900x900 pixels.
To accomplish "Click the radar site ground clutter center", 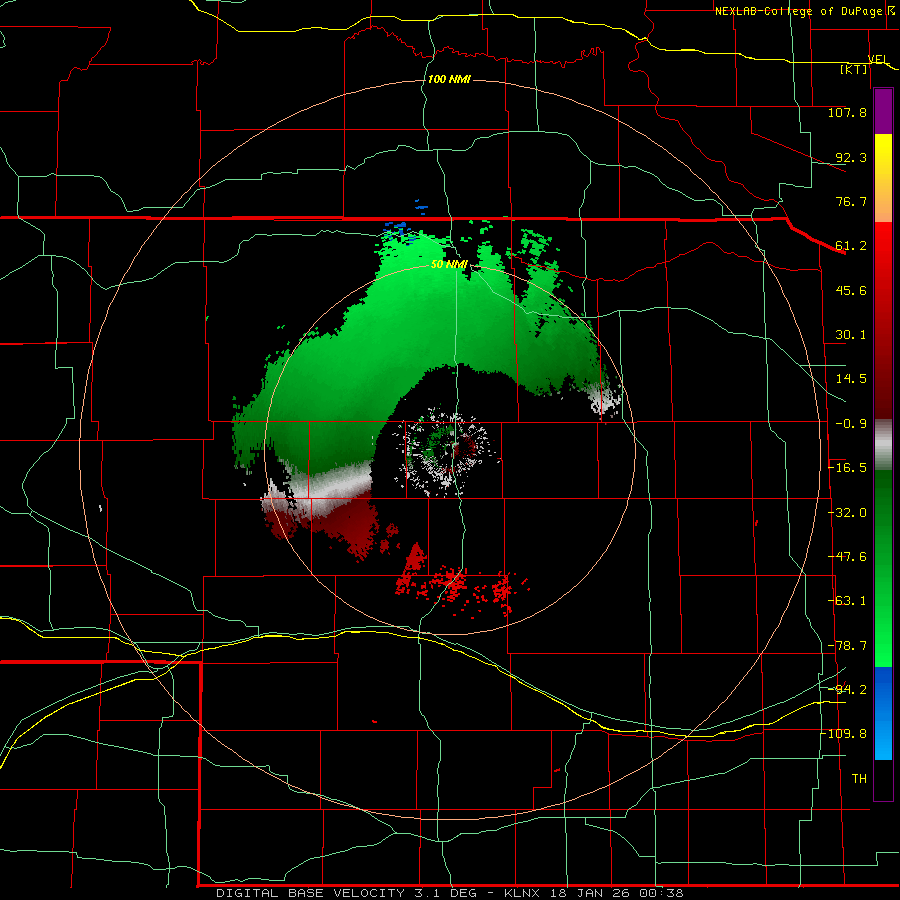I will [x=449, y=451].
